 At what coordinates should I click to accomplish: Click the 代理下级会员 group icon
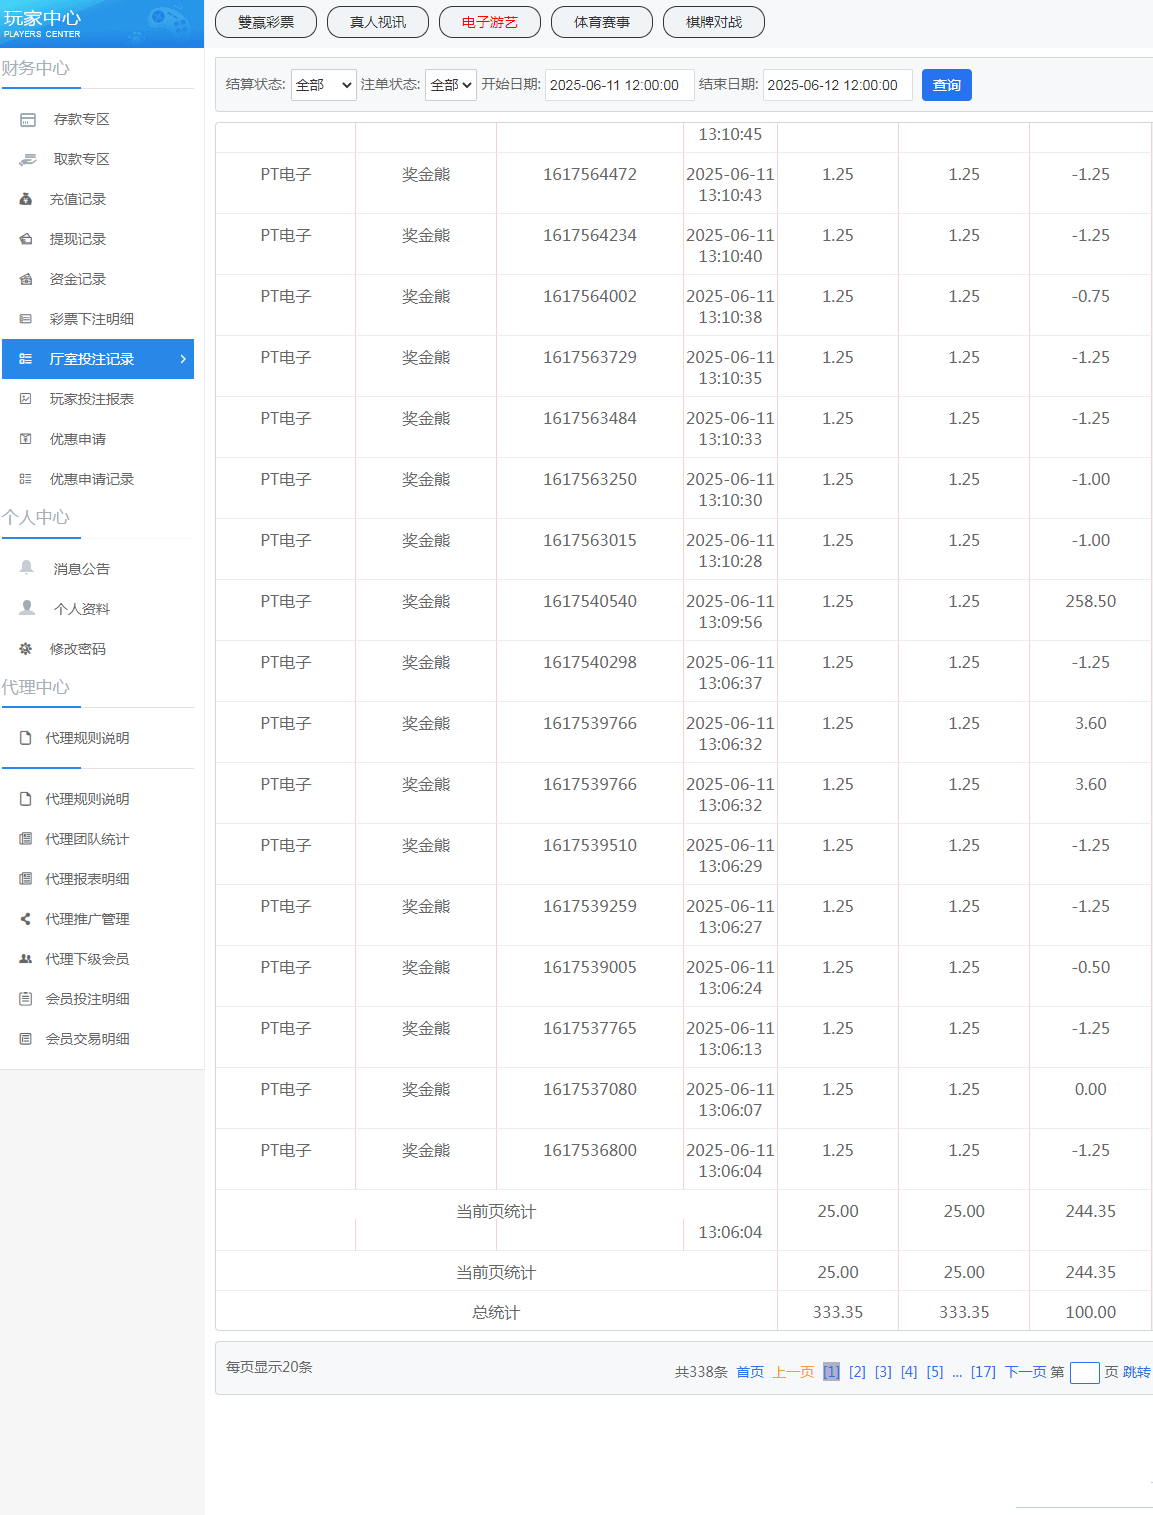click(x=26, y=959)
